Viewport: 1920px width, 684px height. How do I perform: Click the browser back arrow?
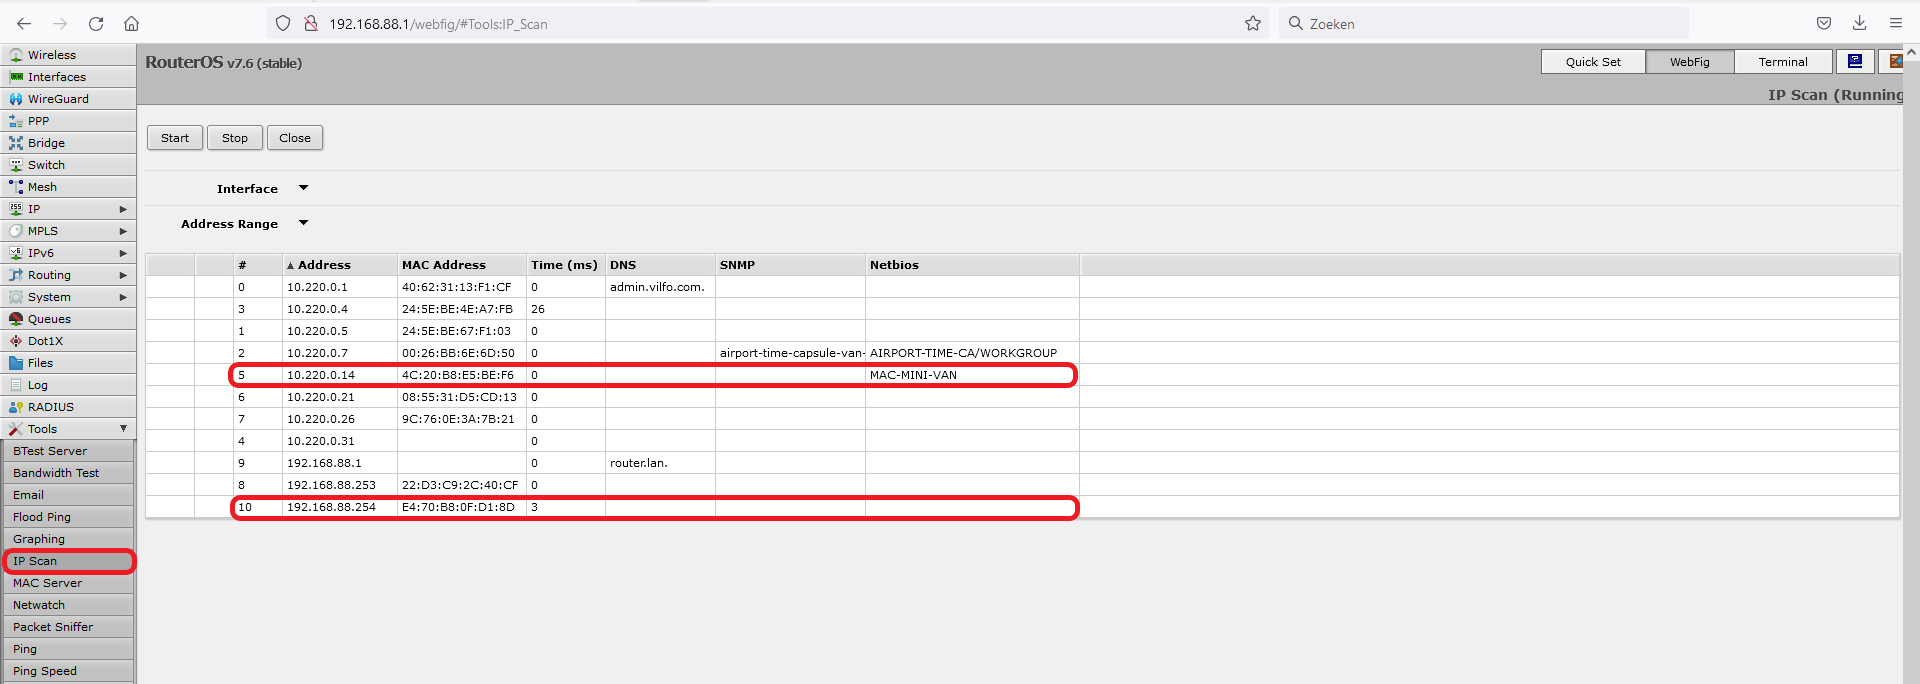[24, 23]
